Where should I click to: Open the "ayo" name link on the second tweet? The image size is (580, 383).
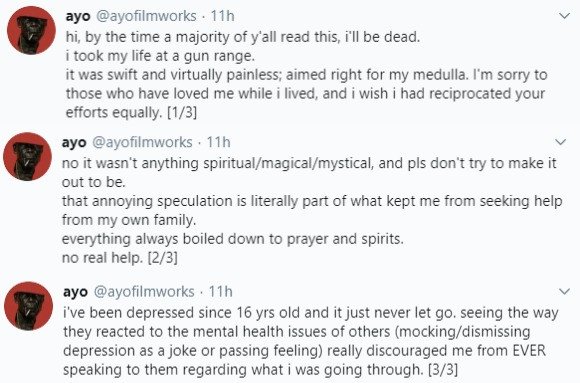[74, 142]
